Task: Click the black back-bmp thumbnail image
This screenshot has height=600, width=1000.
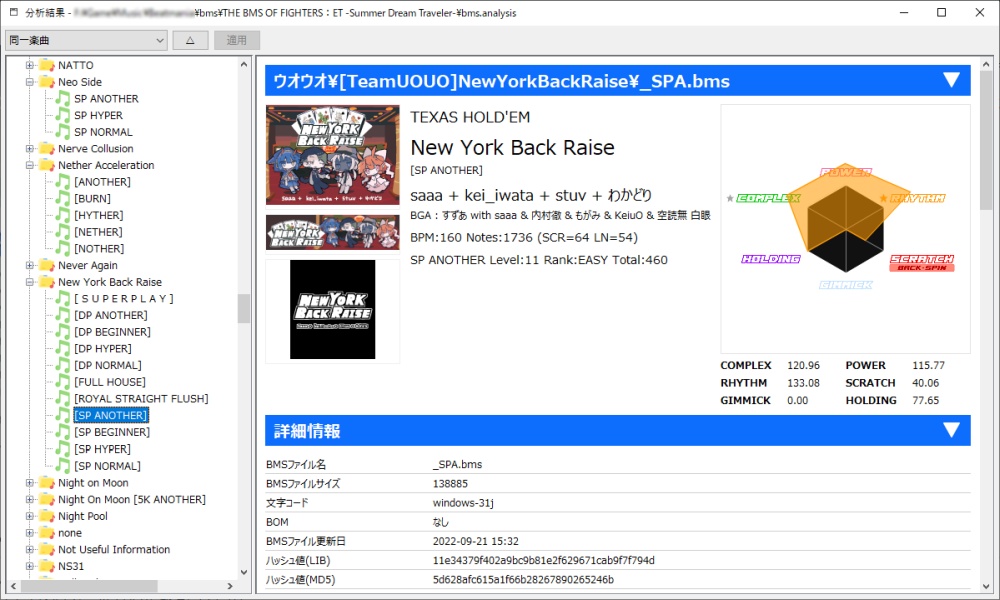Action: 333,310
